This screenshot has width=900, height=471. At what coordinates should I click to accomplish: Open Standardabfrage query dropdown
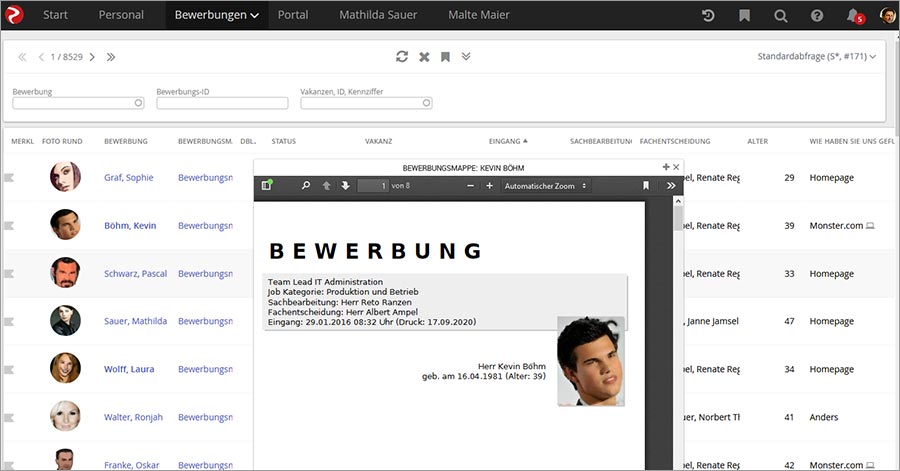point(816,56)
